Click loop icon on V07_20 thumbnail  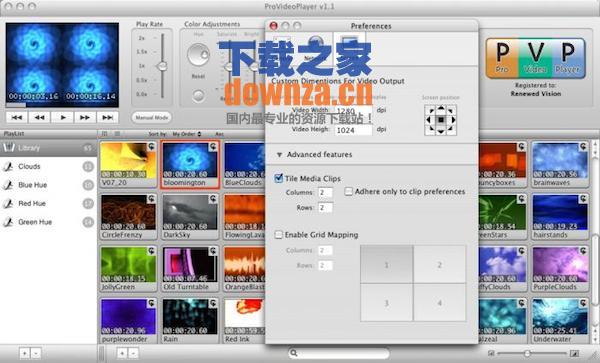tap(152, 147)
